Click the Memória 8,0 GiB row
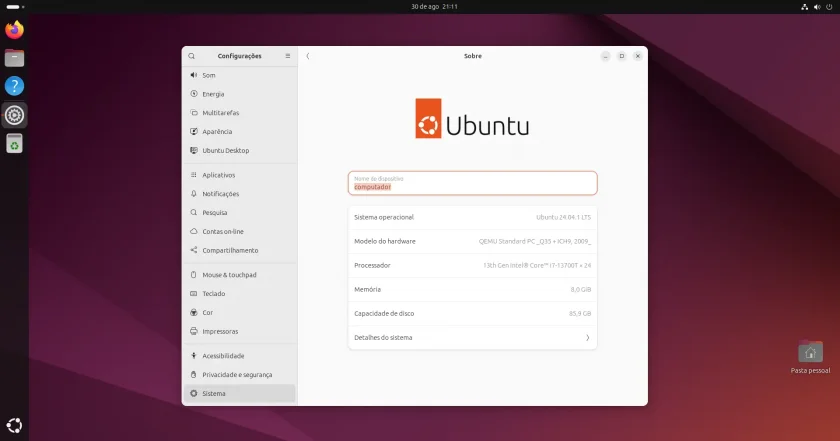This screenshot has height=441, width=840. (472, 289)
